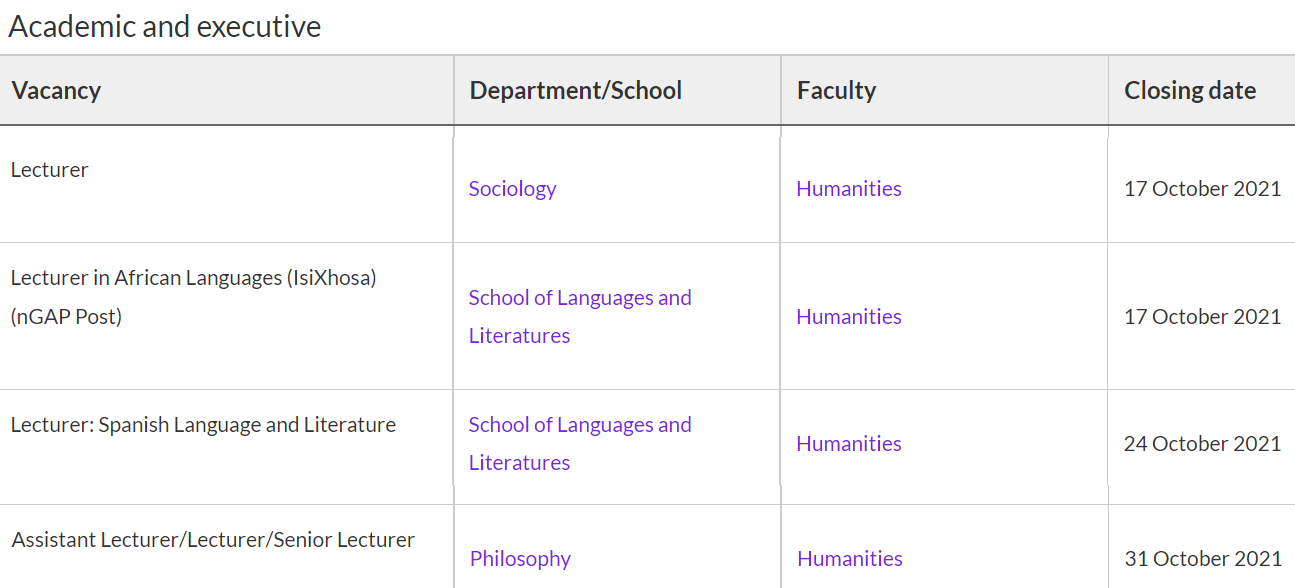Click School of Languages link in IsiXhosa row
Viewport: 1295px width, 588px height.
coord(579,298)
